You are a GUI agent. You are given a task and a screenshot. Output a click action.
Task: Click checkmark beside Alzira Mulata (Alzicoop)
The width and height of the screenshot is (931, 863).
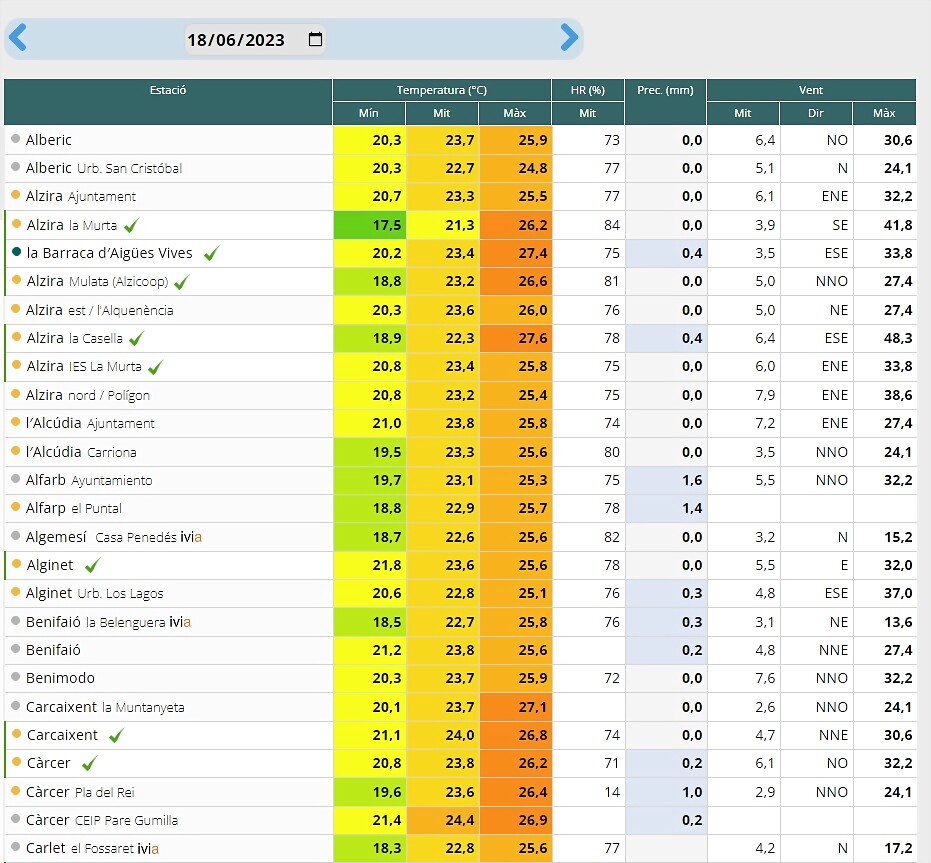point(182,282)
